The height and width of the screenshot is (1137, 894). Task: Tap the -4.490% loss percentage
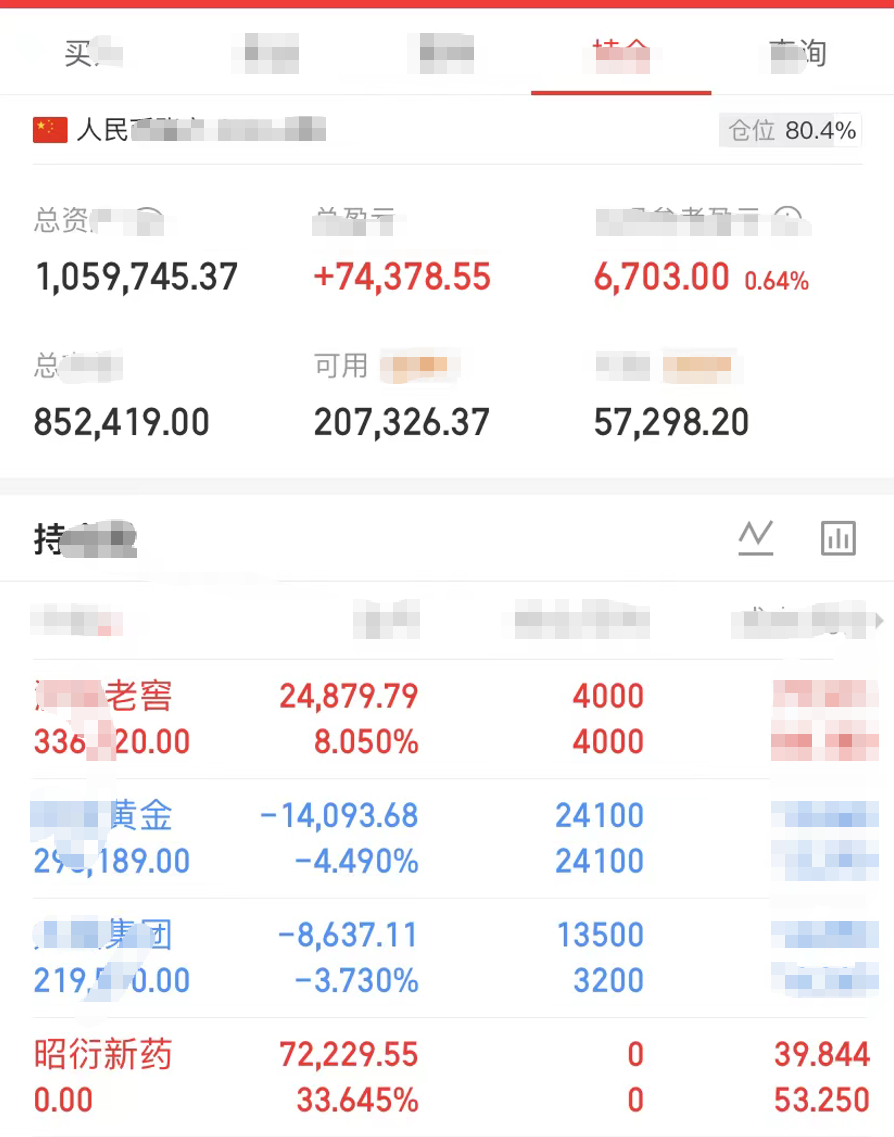357,861
